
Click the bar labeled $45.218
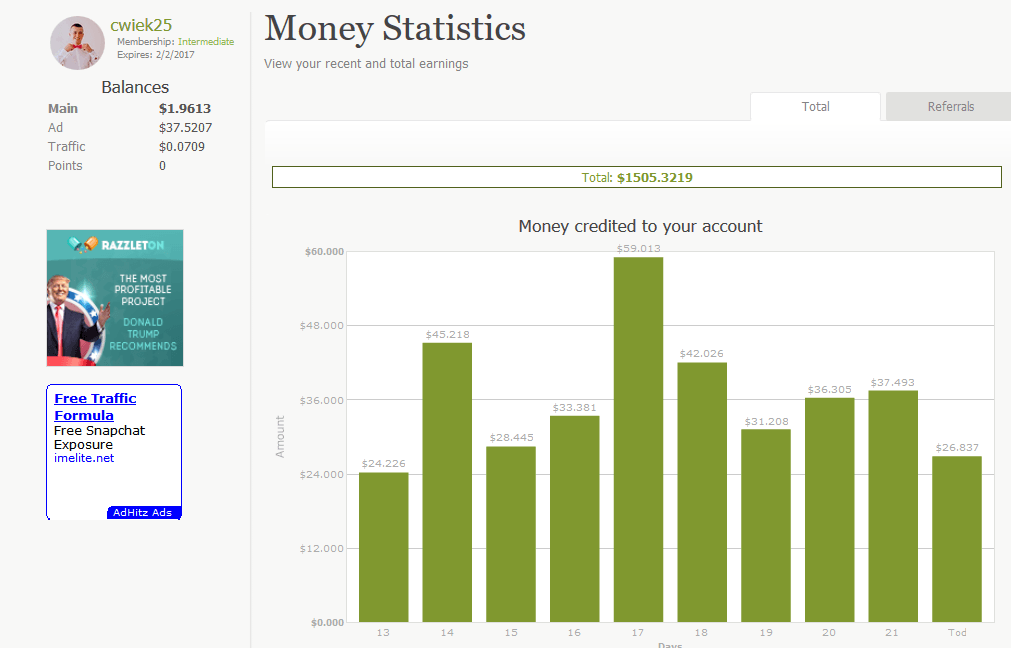point(447,482)
